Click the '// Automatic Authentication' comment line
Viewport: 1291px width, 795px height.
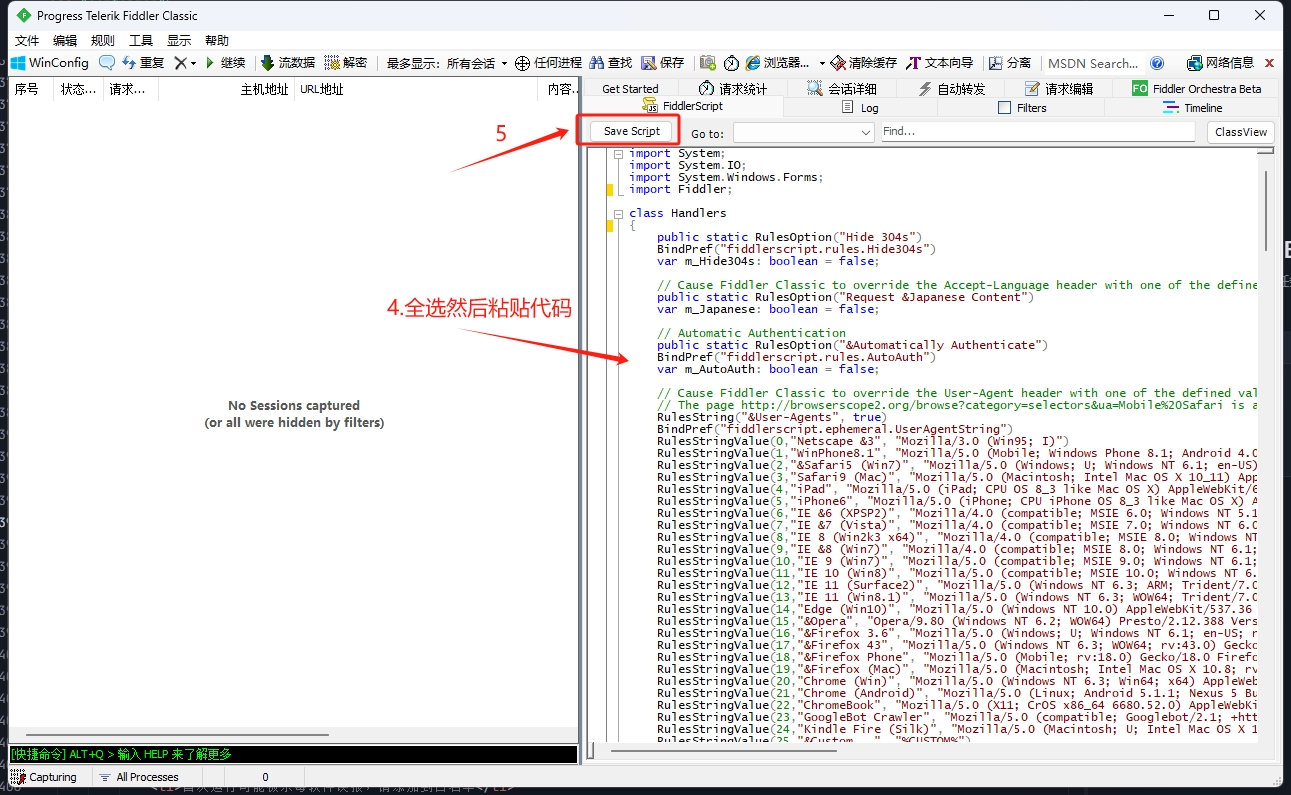[x=751, y=333]
